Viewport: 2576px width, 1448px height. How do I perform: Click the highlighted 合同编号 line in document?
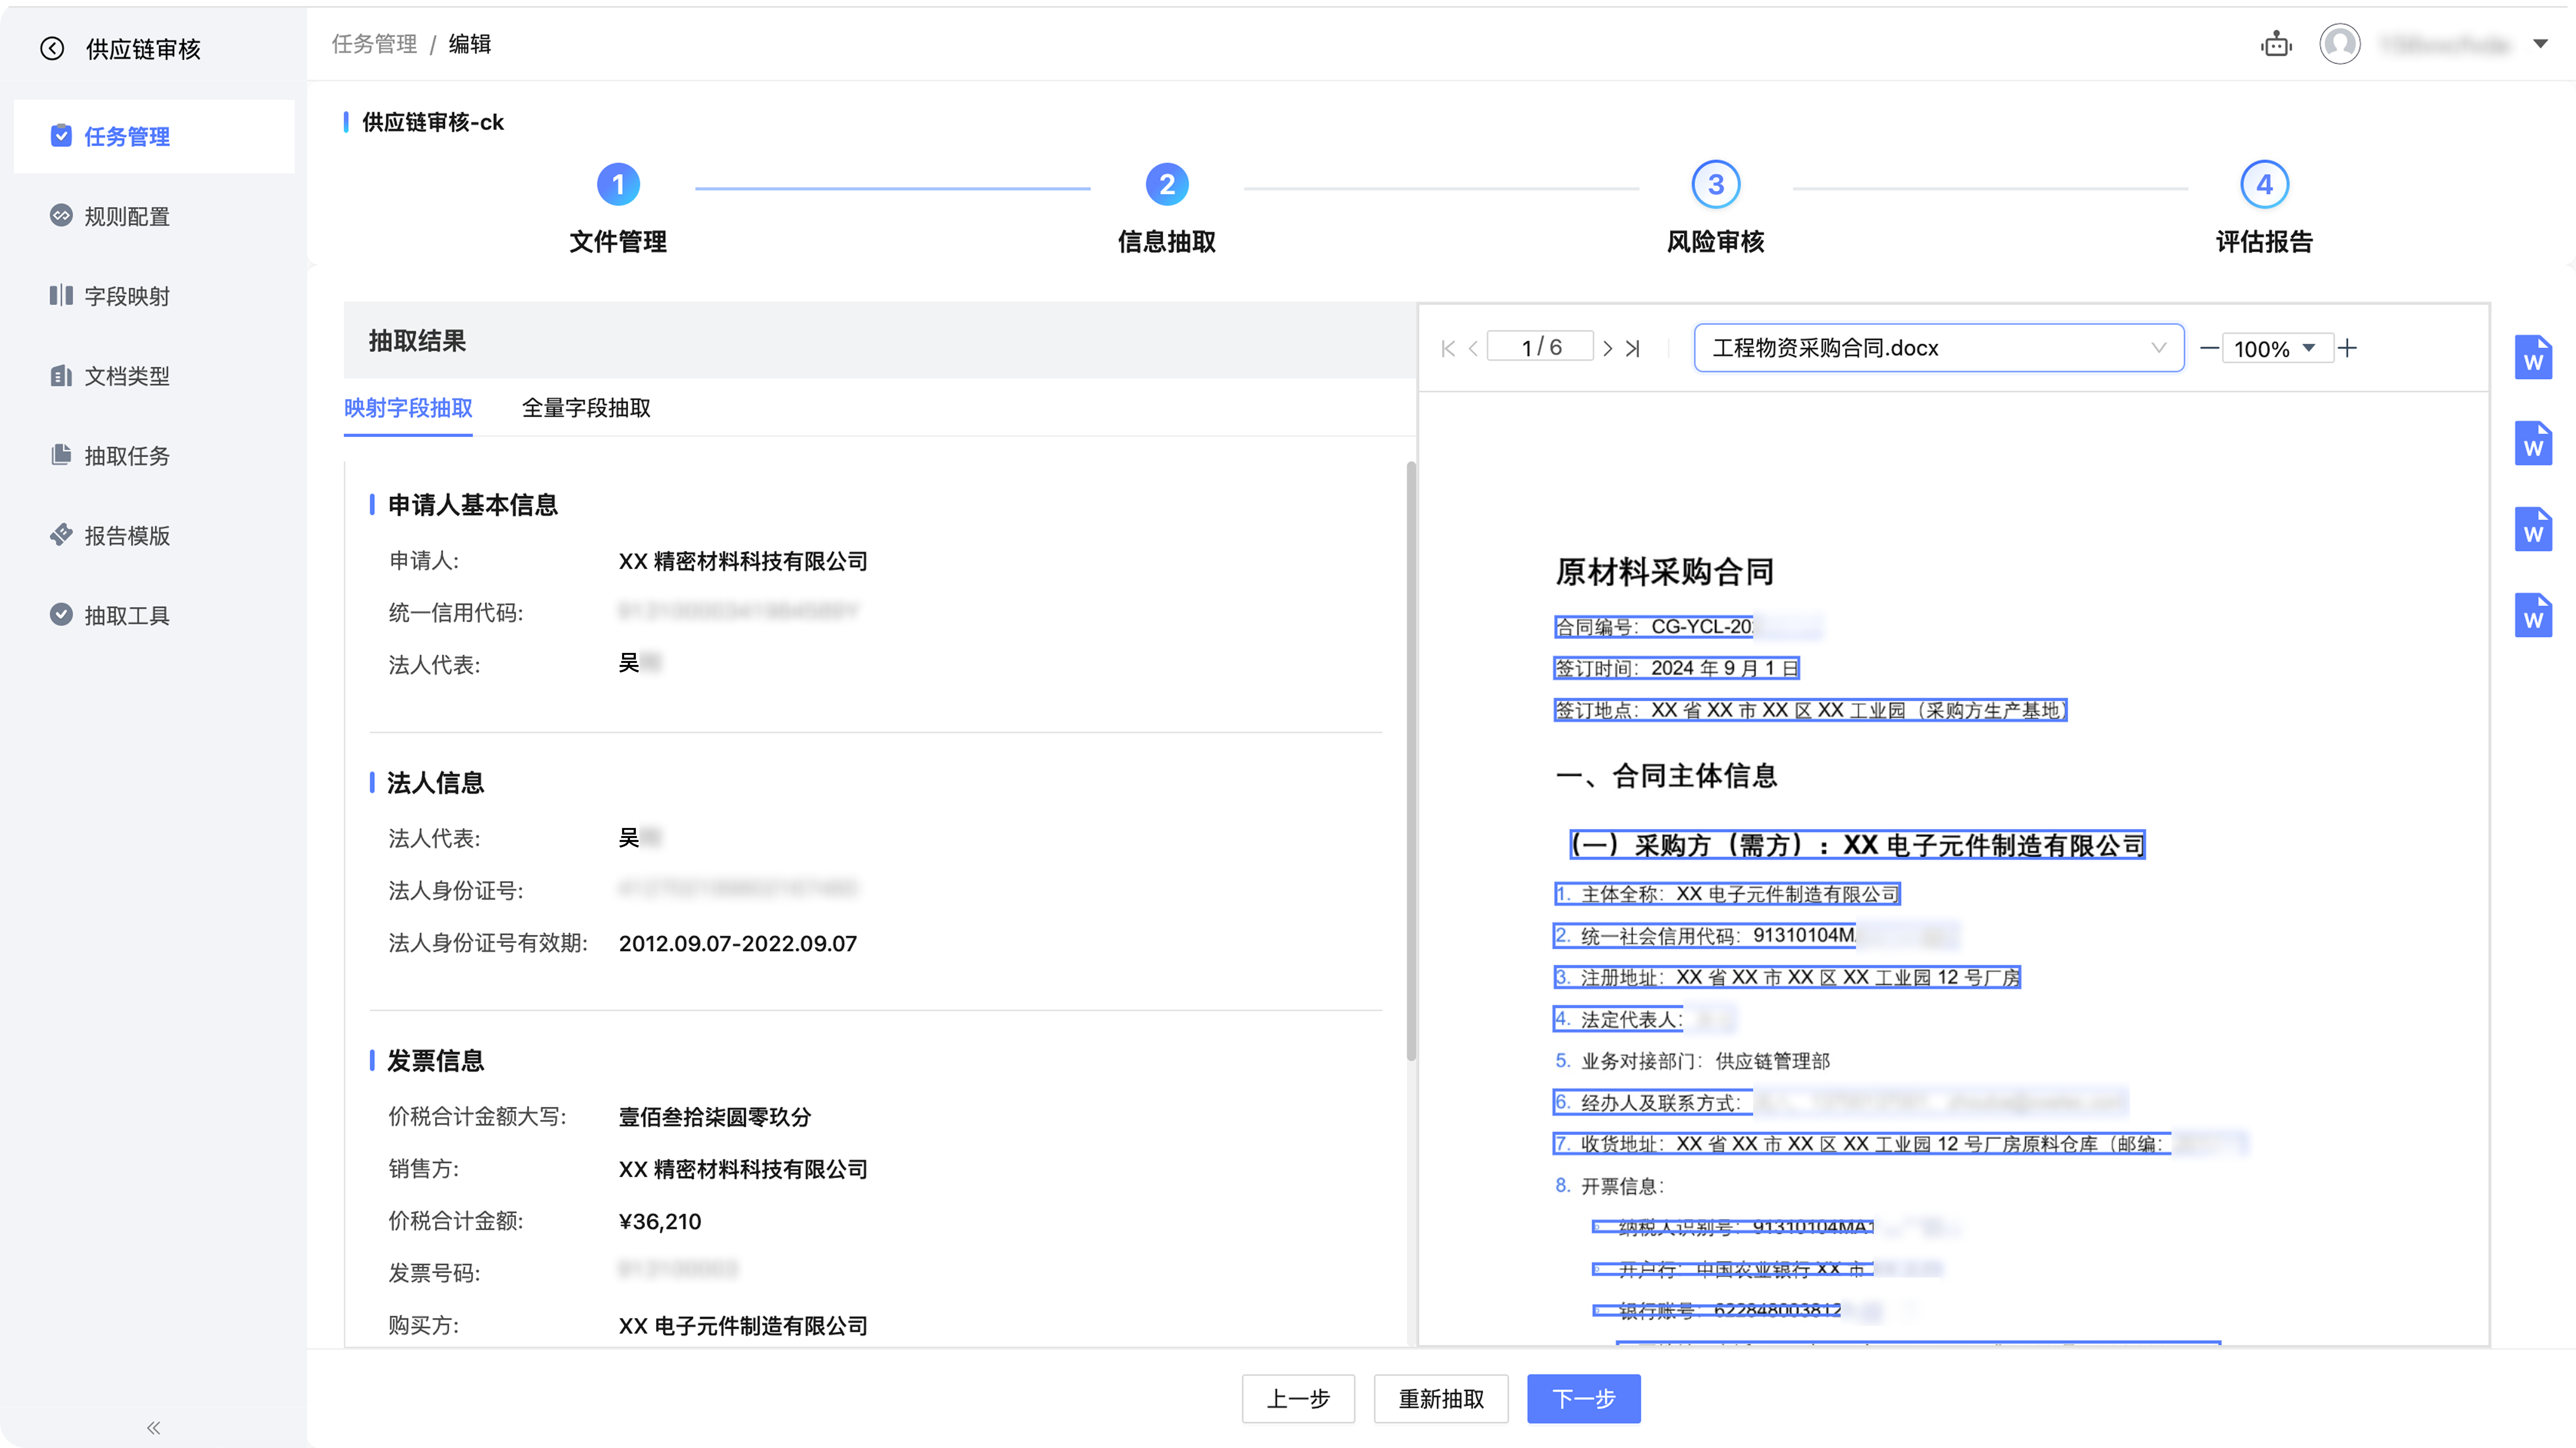[1654, 627]
